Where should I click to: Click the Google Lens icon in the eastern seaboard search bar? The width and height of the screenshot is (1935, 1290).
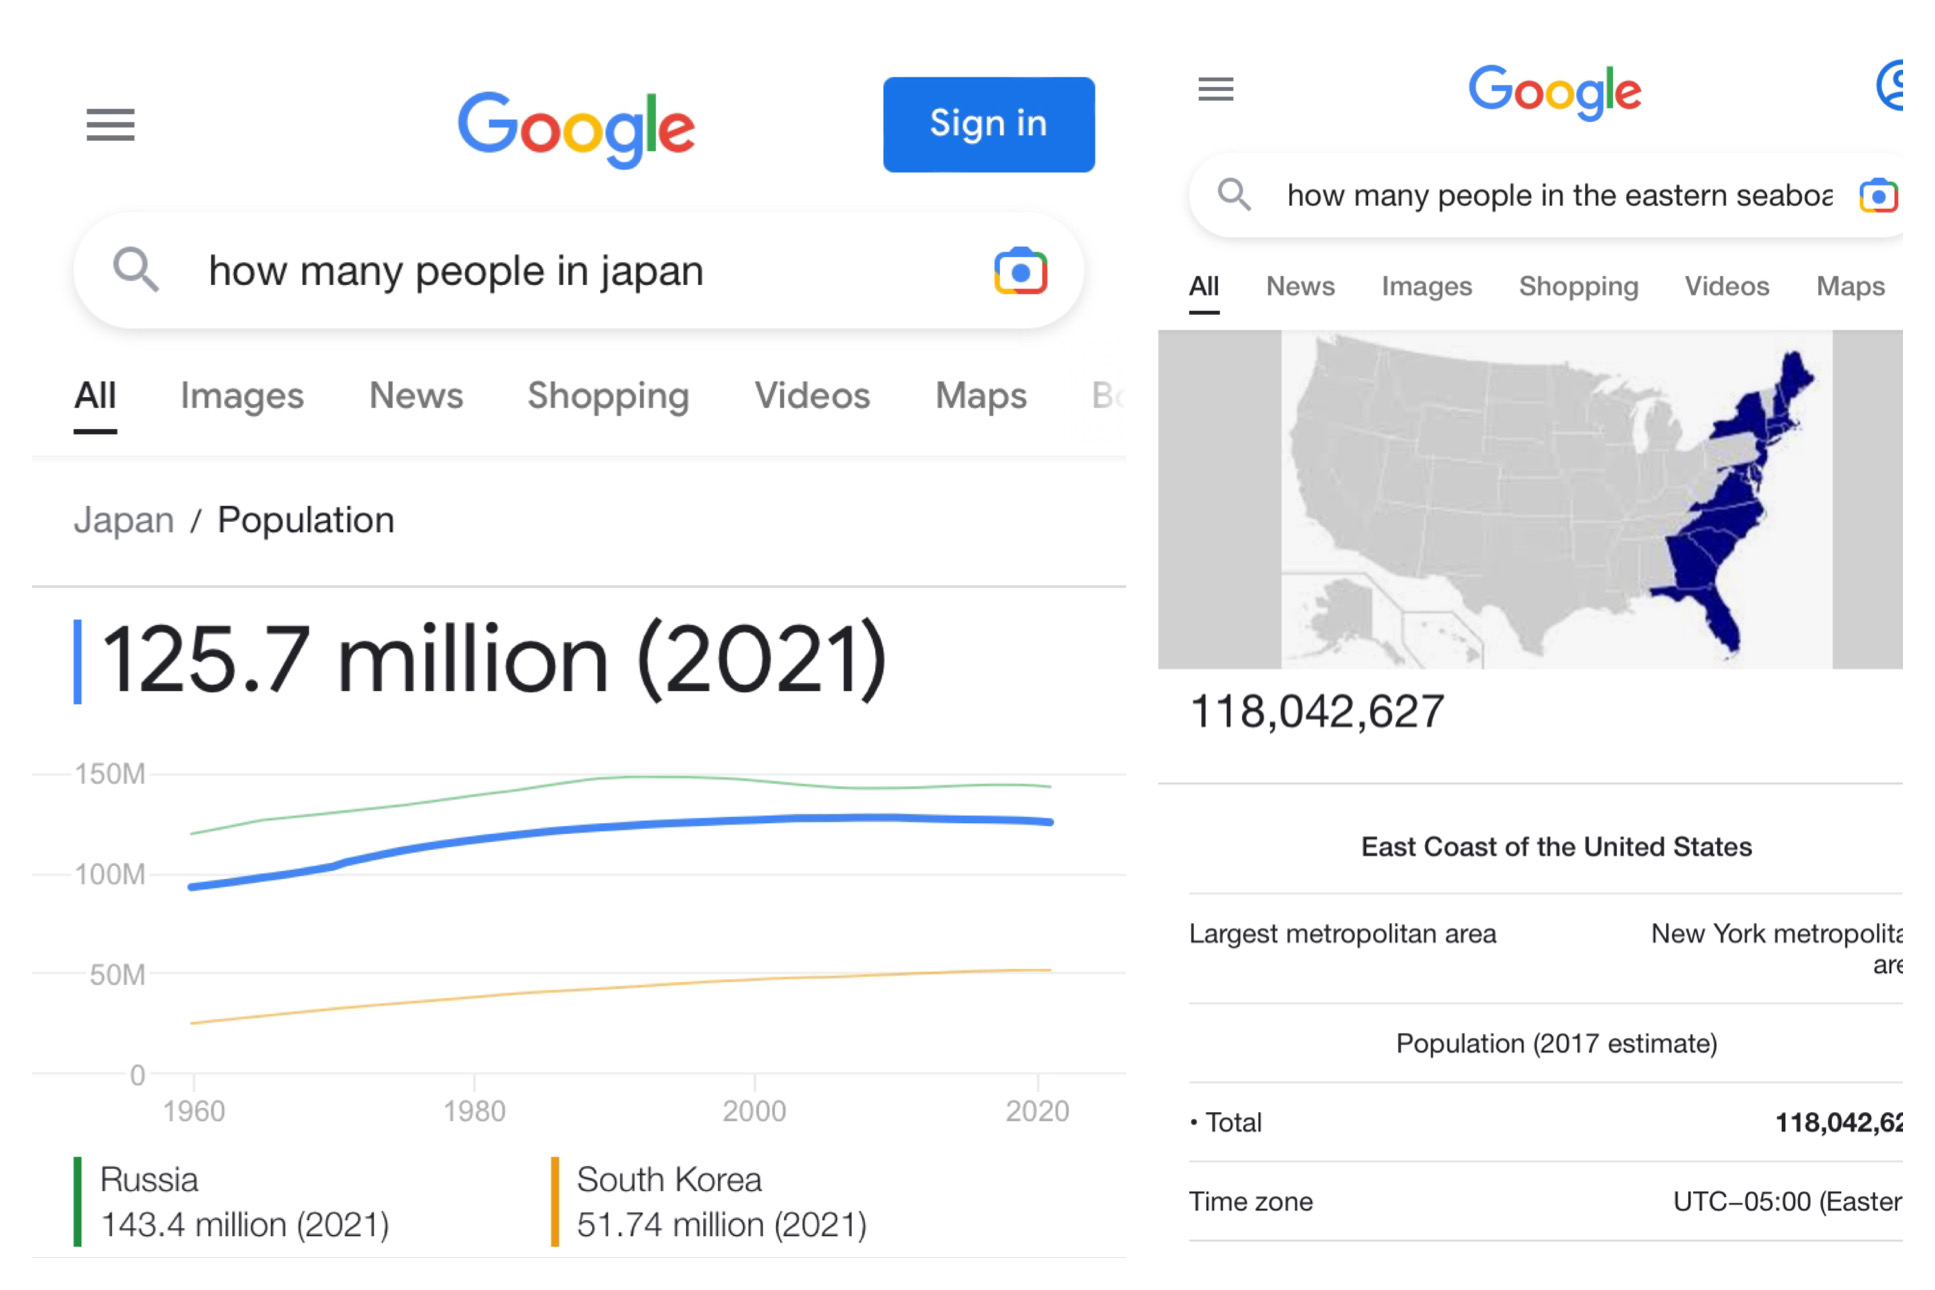(x=1877, y=196)
